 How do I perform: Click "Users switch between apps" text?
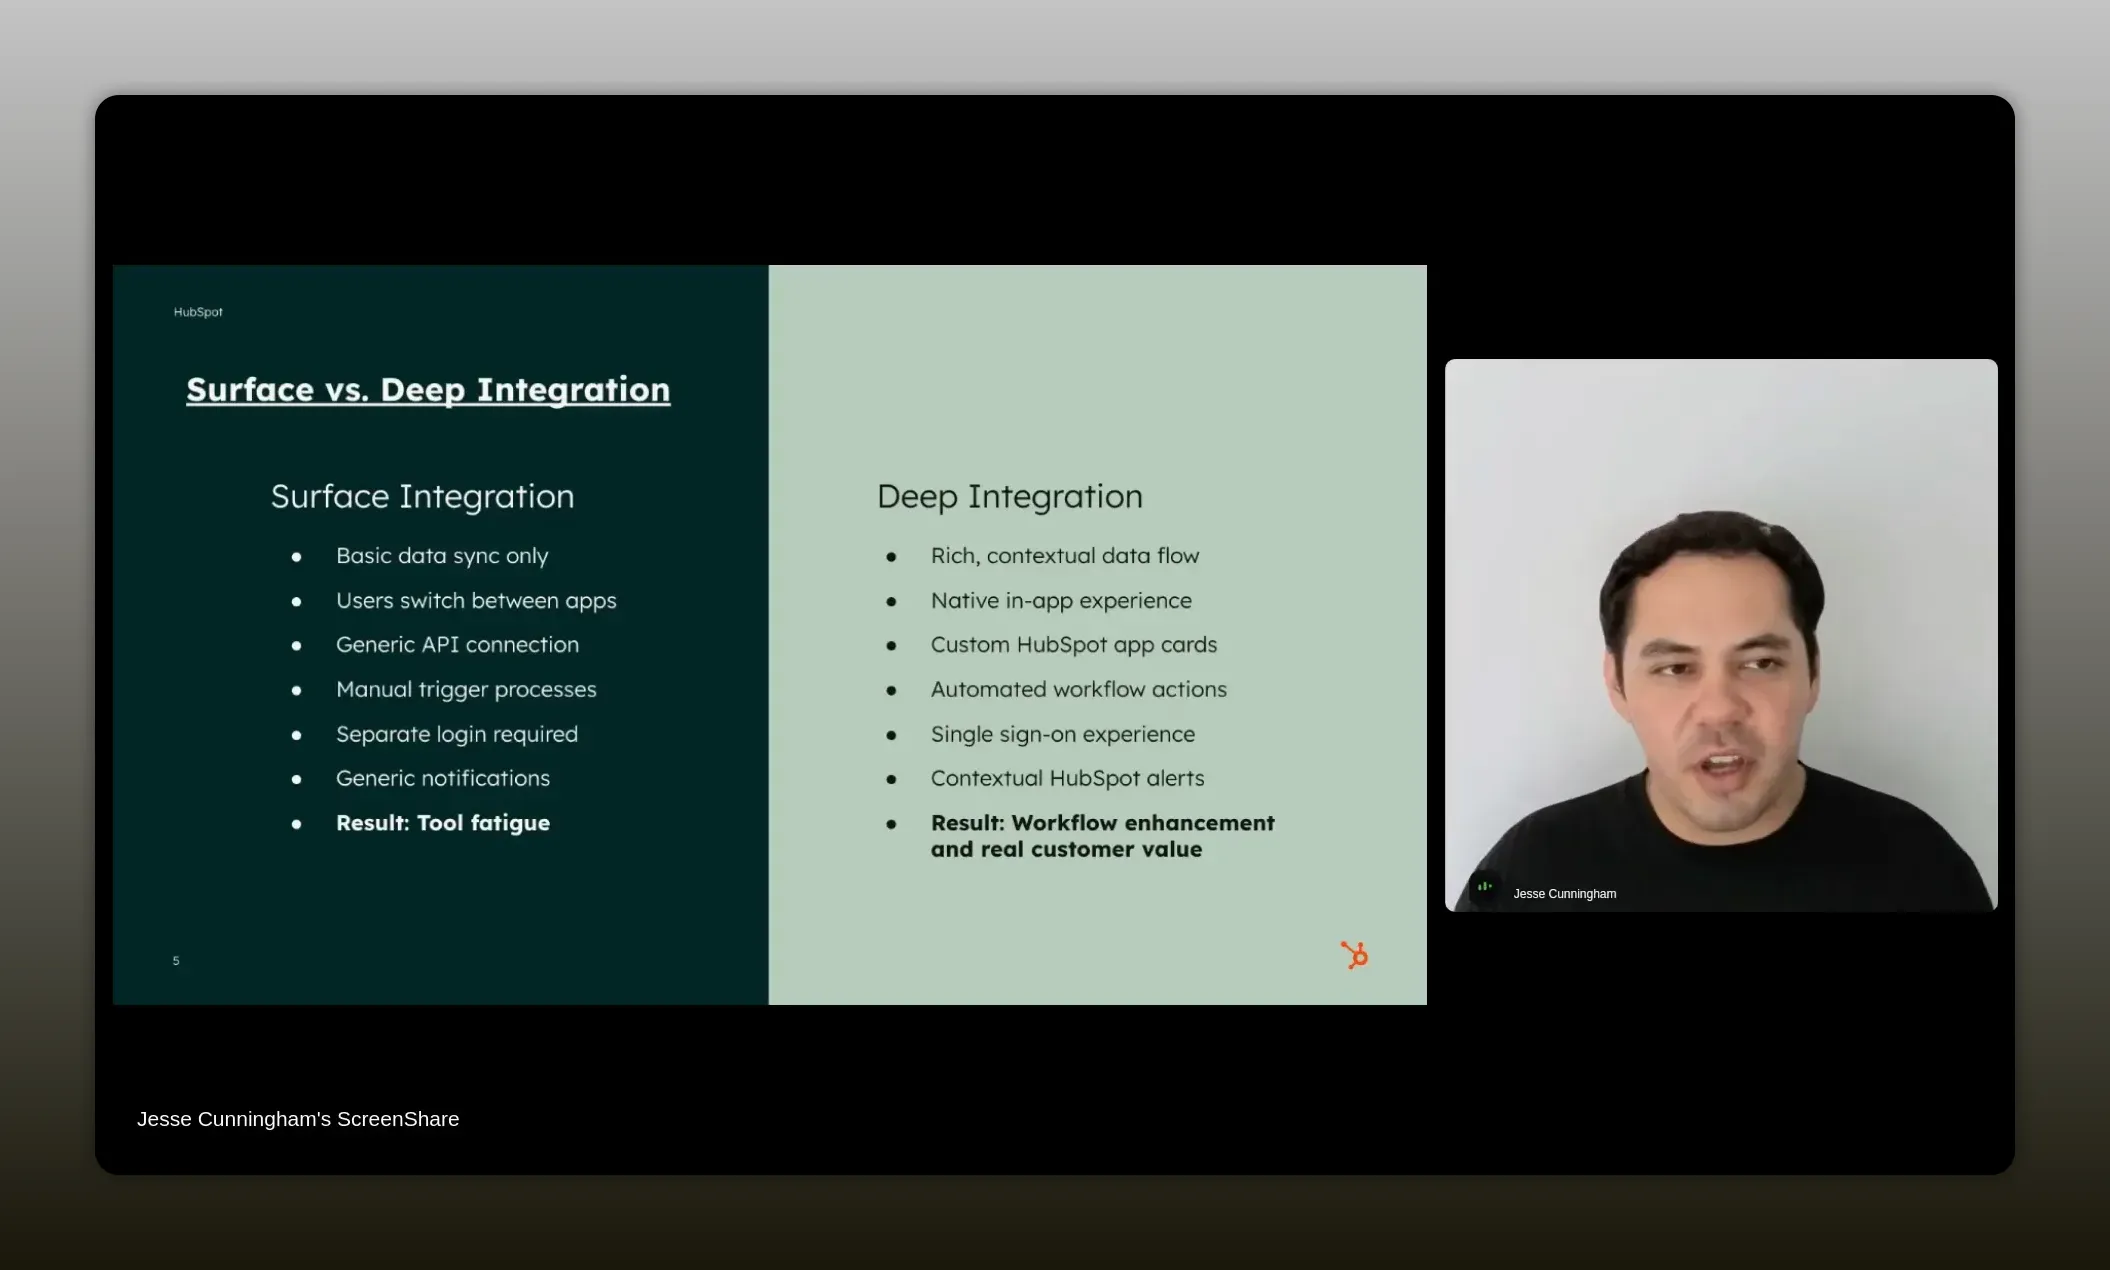coord(476,601)
